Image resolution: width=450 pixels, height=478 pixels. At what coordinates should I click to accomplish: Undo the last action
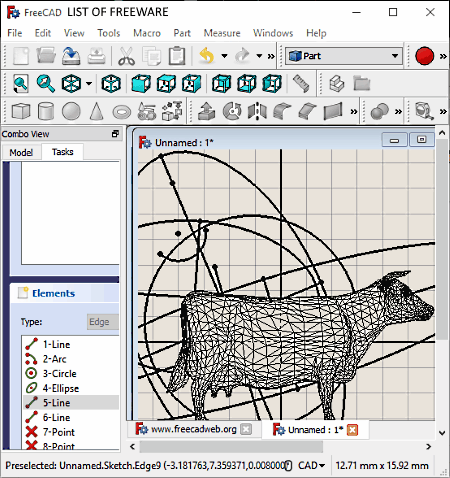(x=207, y=56)
